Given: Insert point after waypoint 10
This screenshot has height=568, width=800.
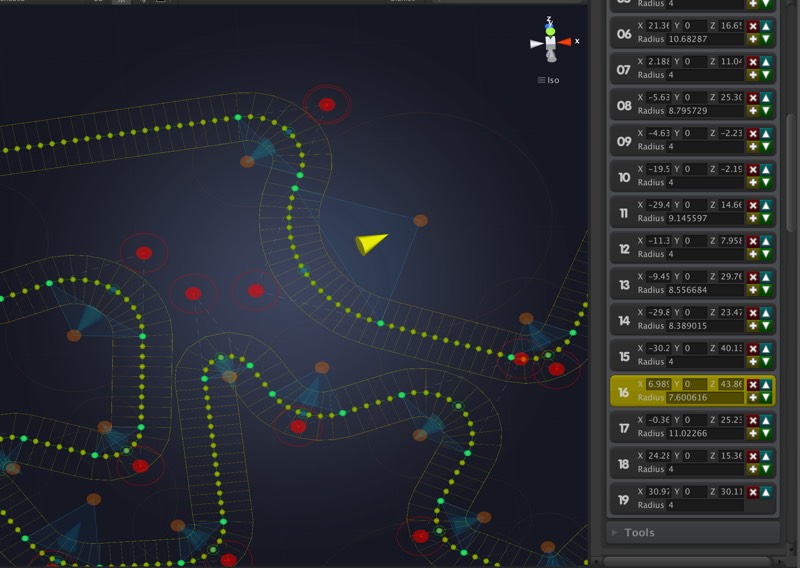Looking at the screenshot, I should click(753, 183).
